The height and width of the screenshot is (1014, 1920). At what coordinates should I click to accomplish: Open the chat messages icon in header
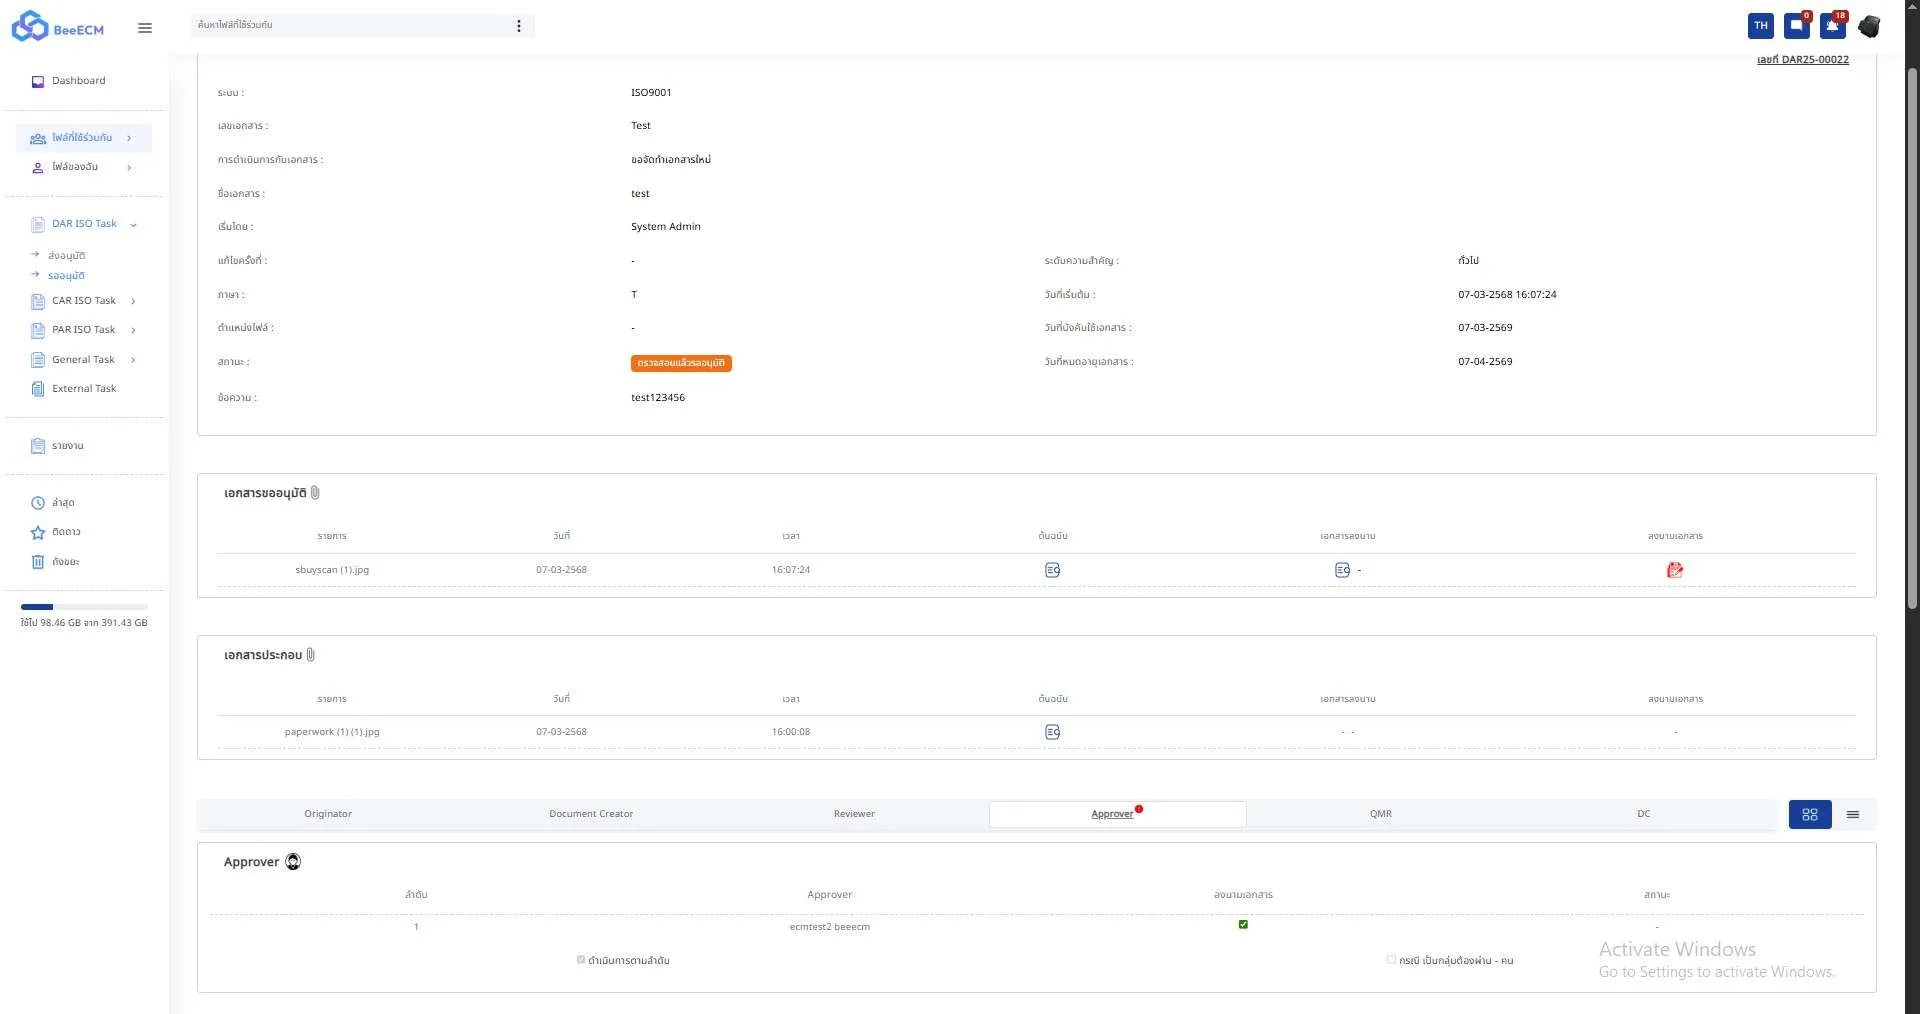pyautogui.click(x=1797, y=26)
